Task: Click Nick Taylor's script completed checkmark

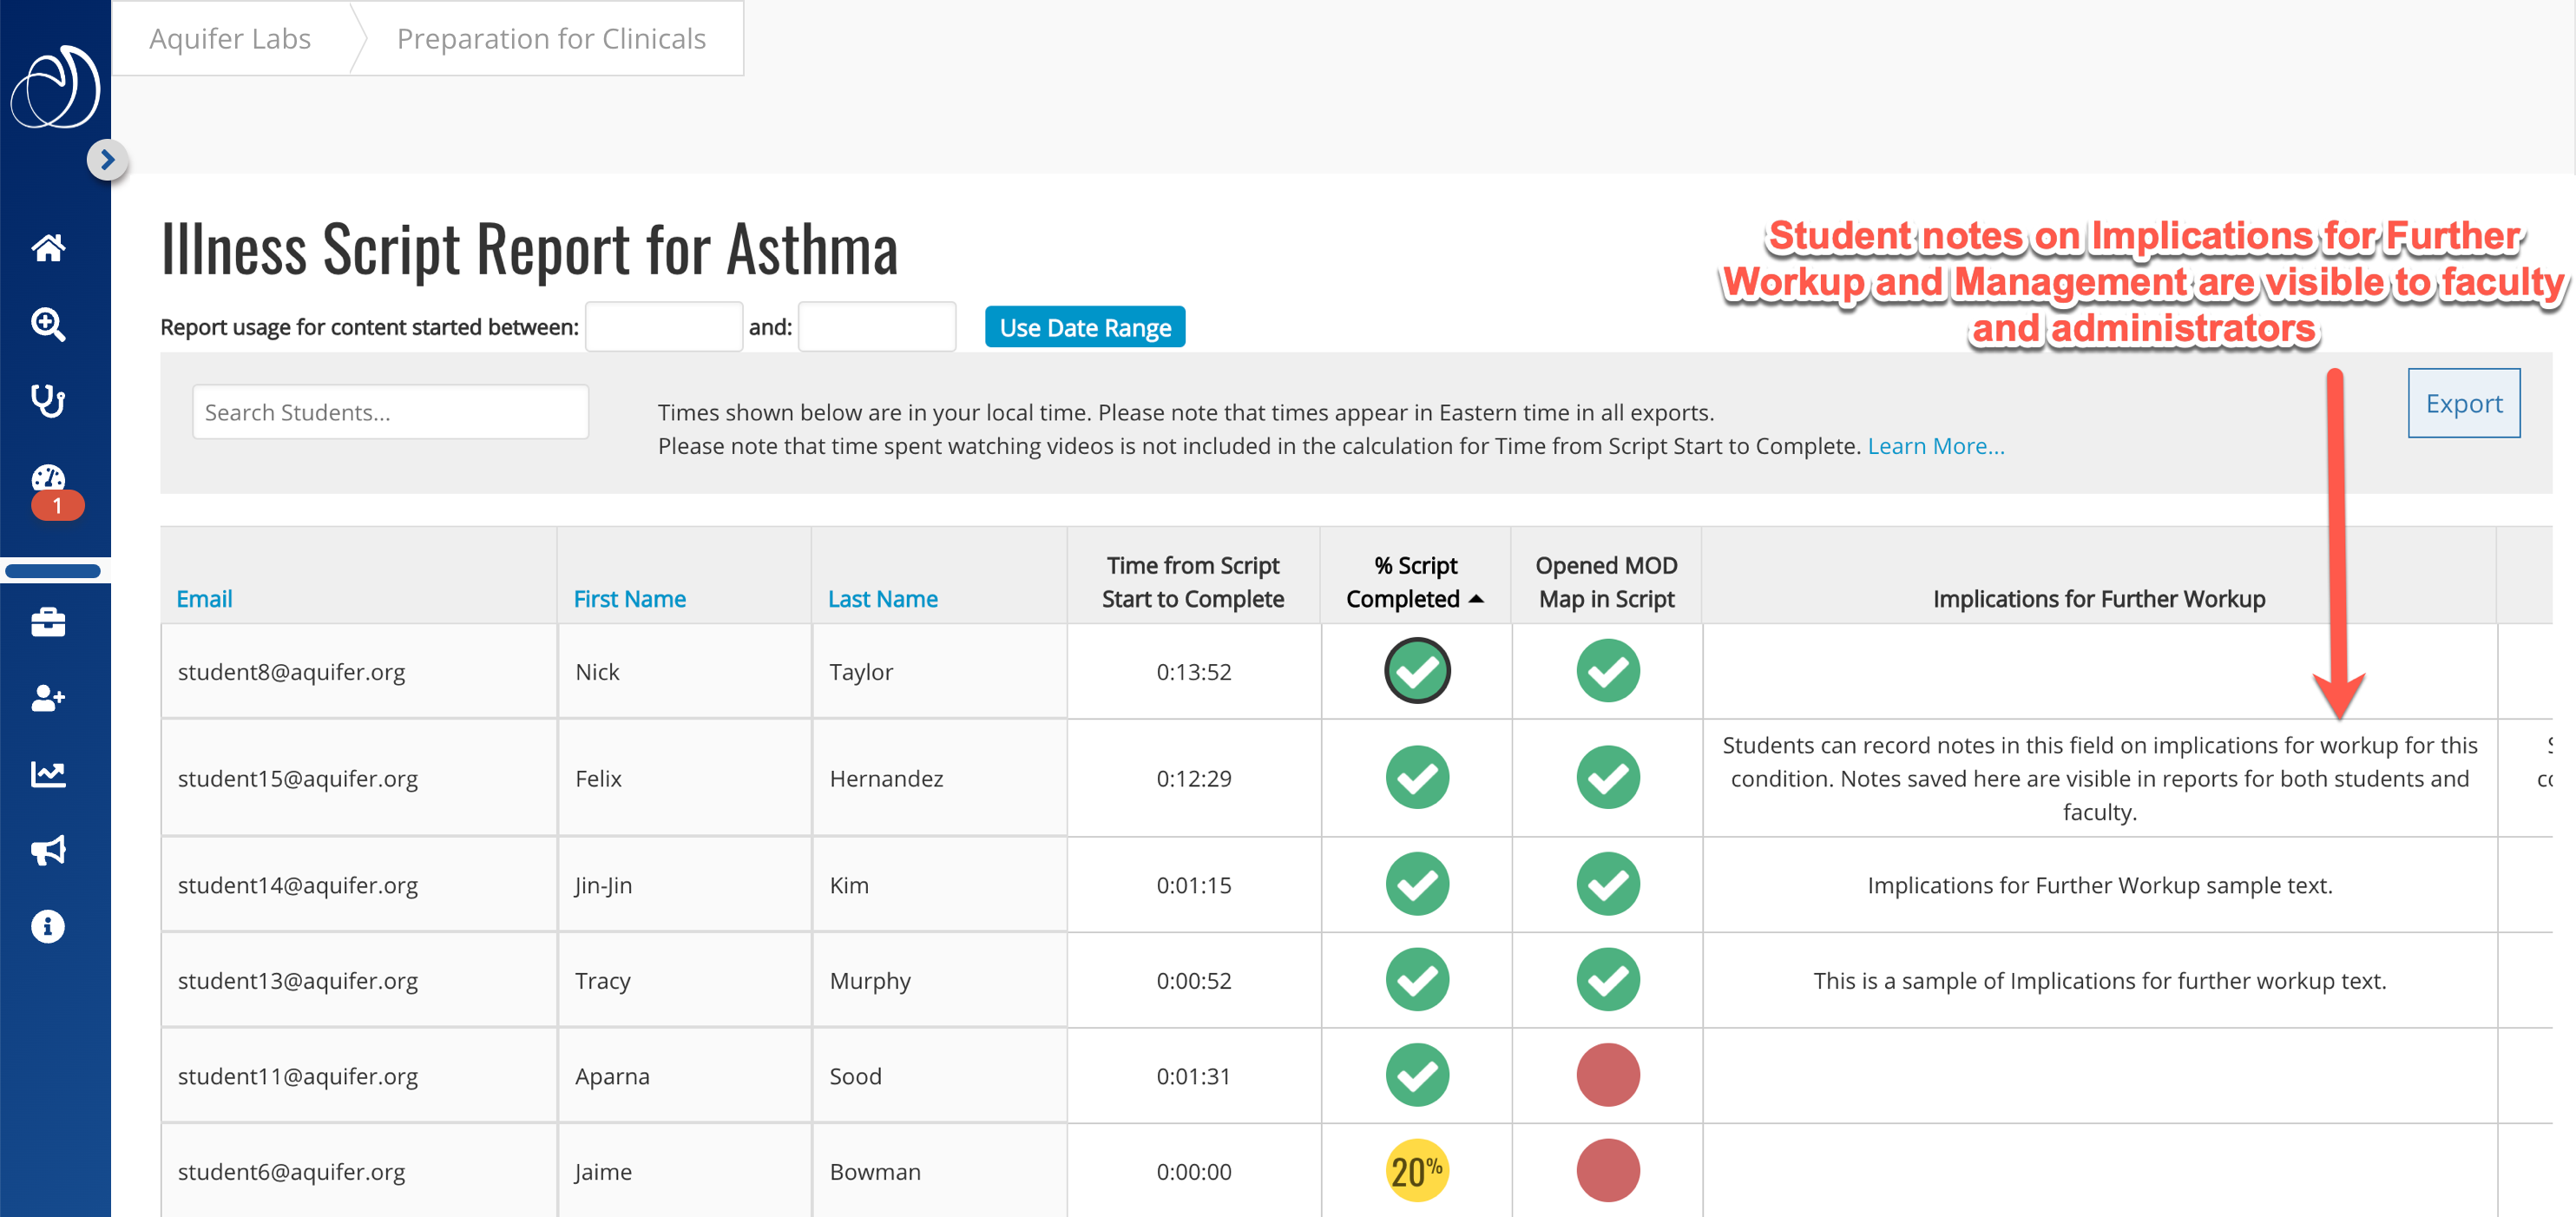Action: [x=1417, y=671]
